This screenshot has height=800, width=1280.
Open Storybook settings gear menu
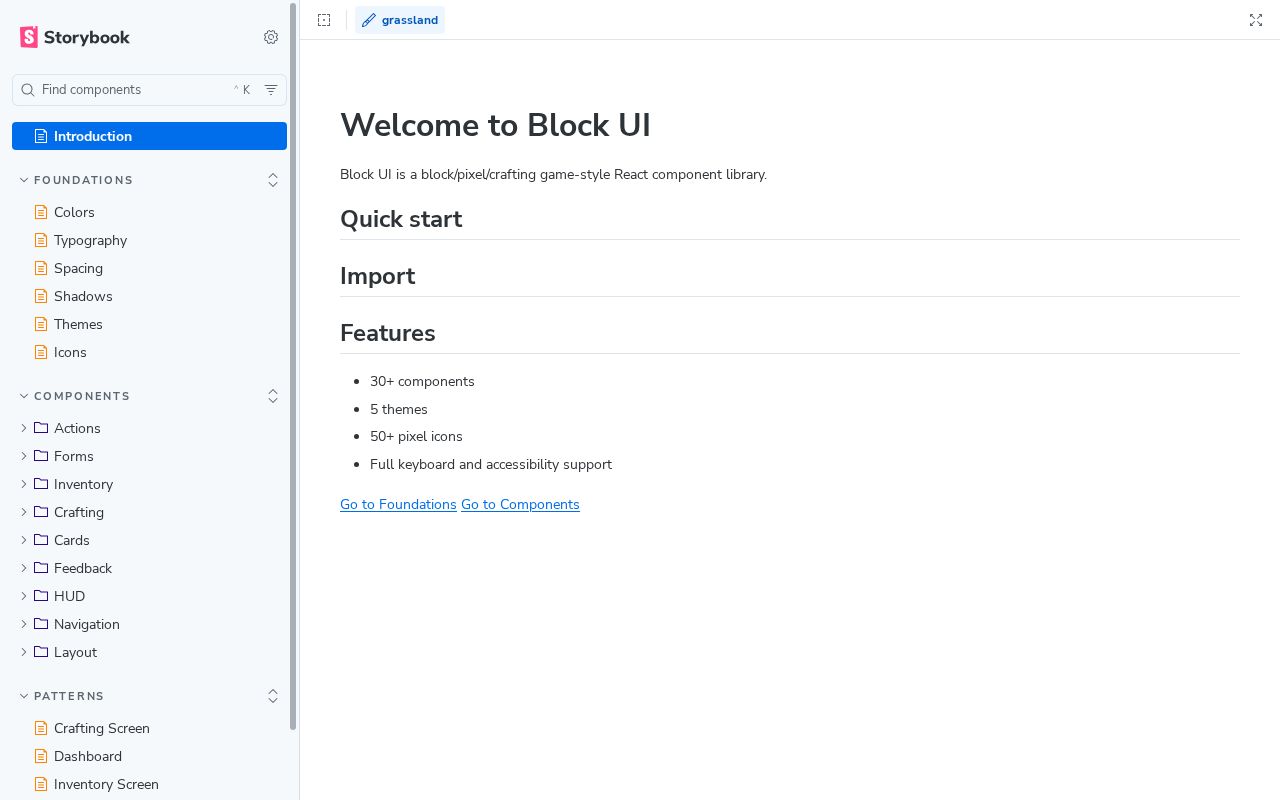pos(271,37)
